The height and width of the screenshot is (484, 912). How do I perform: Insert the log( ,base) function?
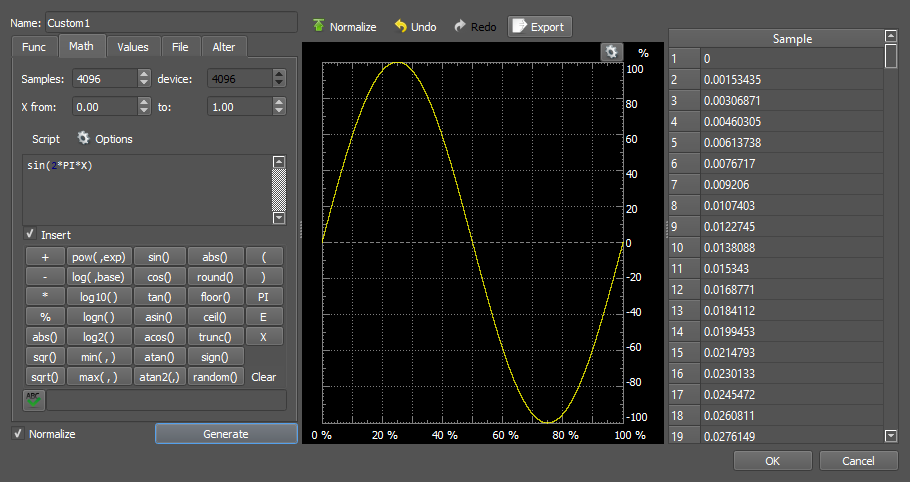coord(99,277)
